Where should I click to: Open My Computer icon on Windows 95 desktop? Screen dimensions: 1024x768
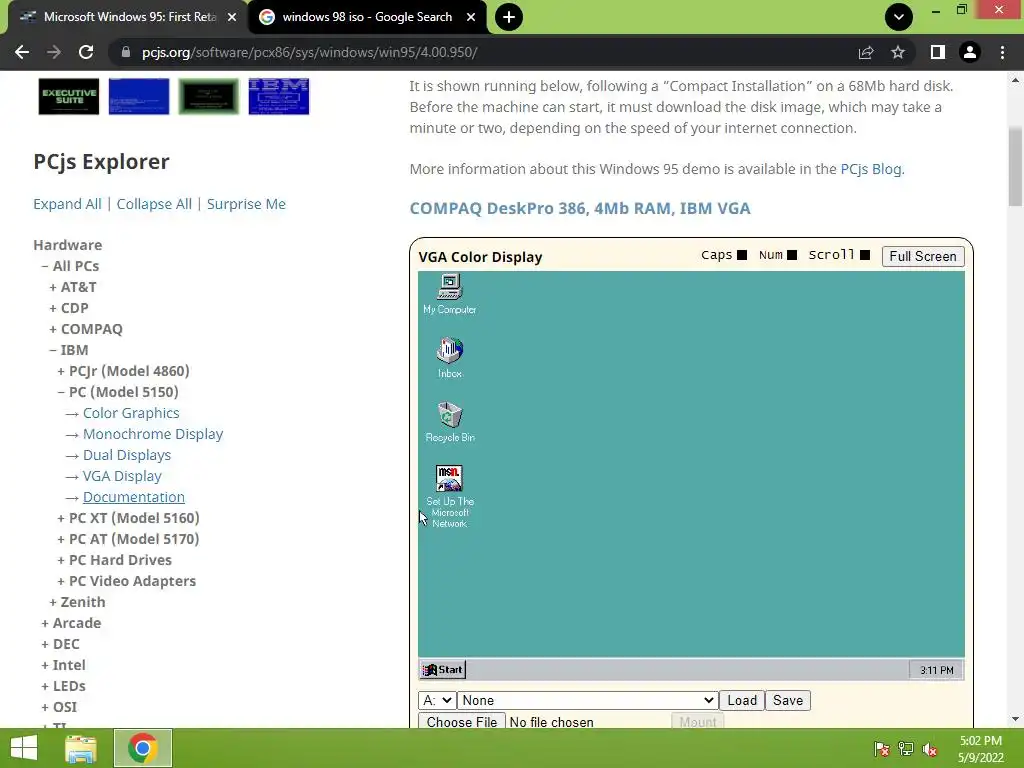tap(449, 295)
